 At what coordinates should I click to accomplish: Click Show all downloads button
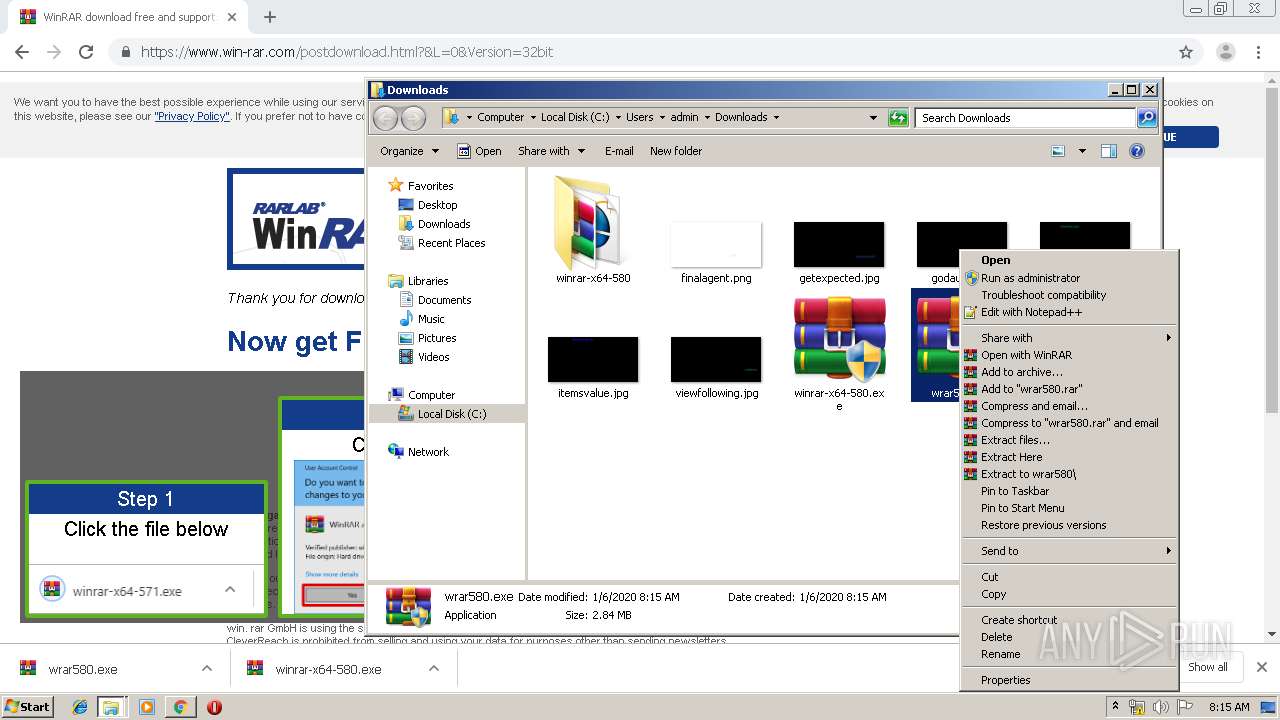pyautogui.click(x=1207, y=667)
